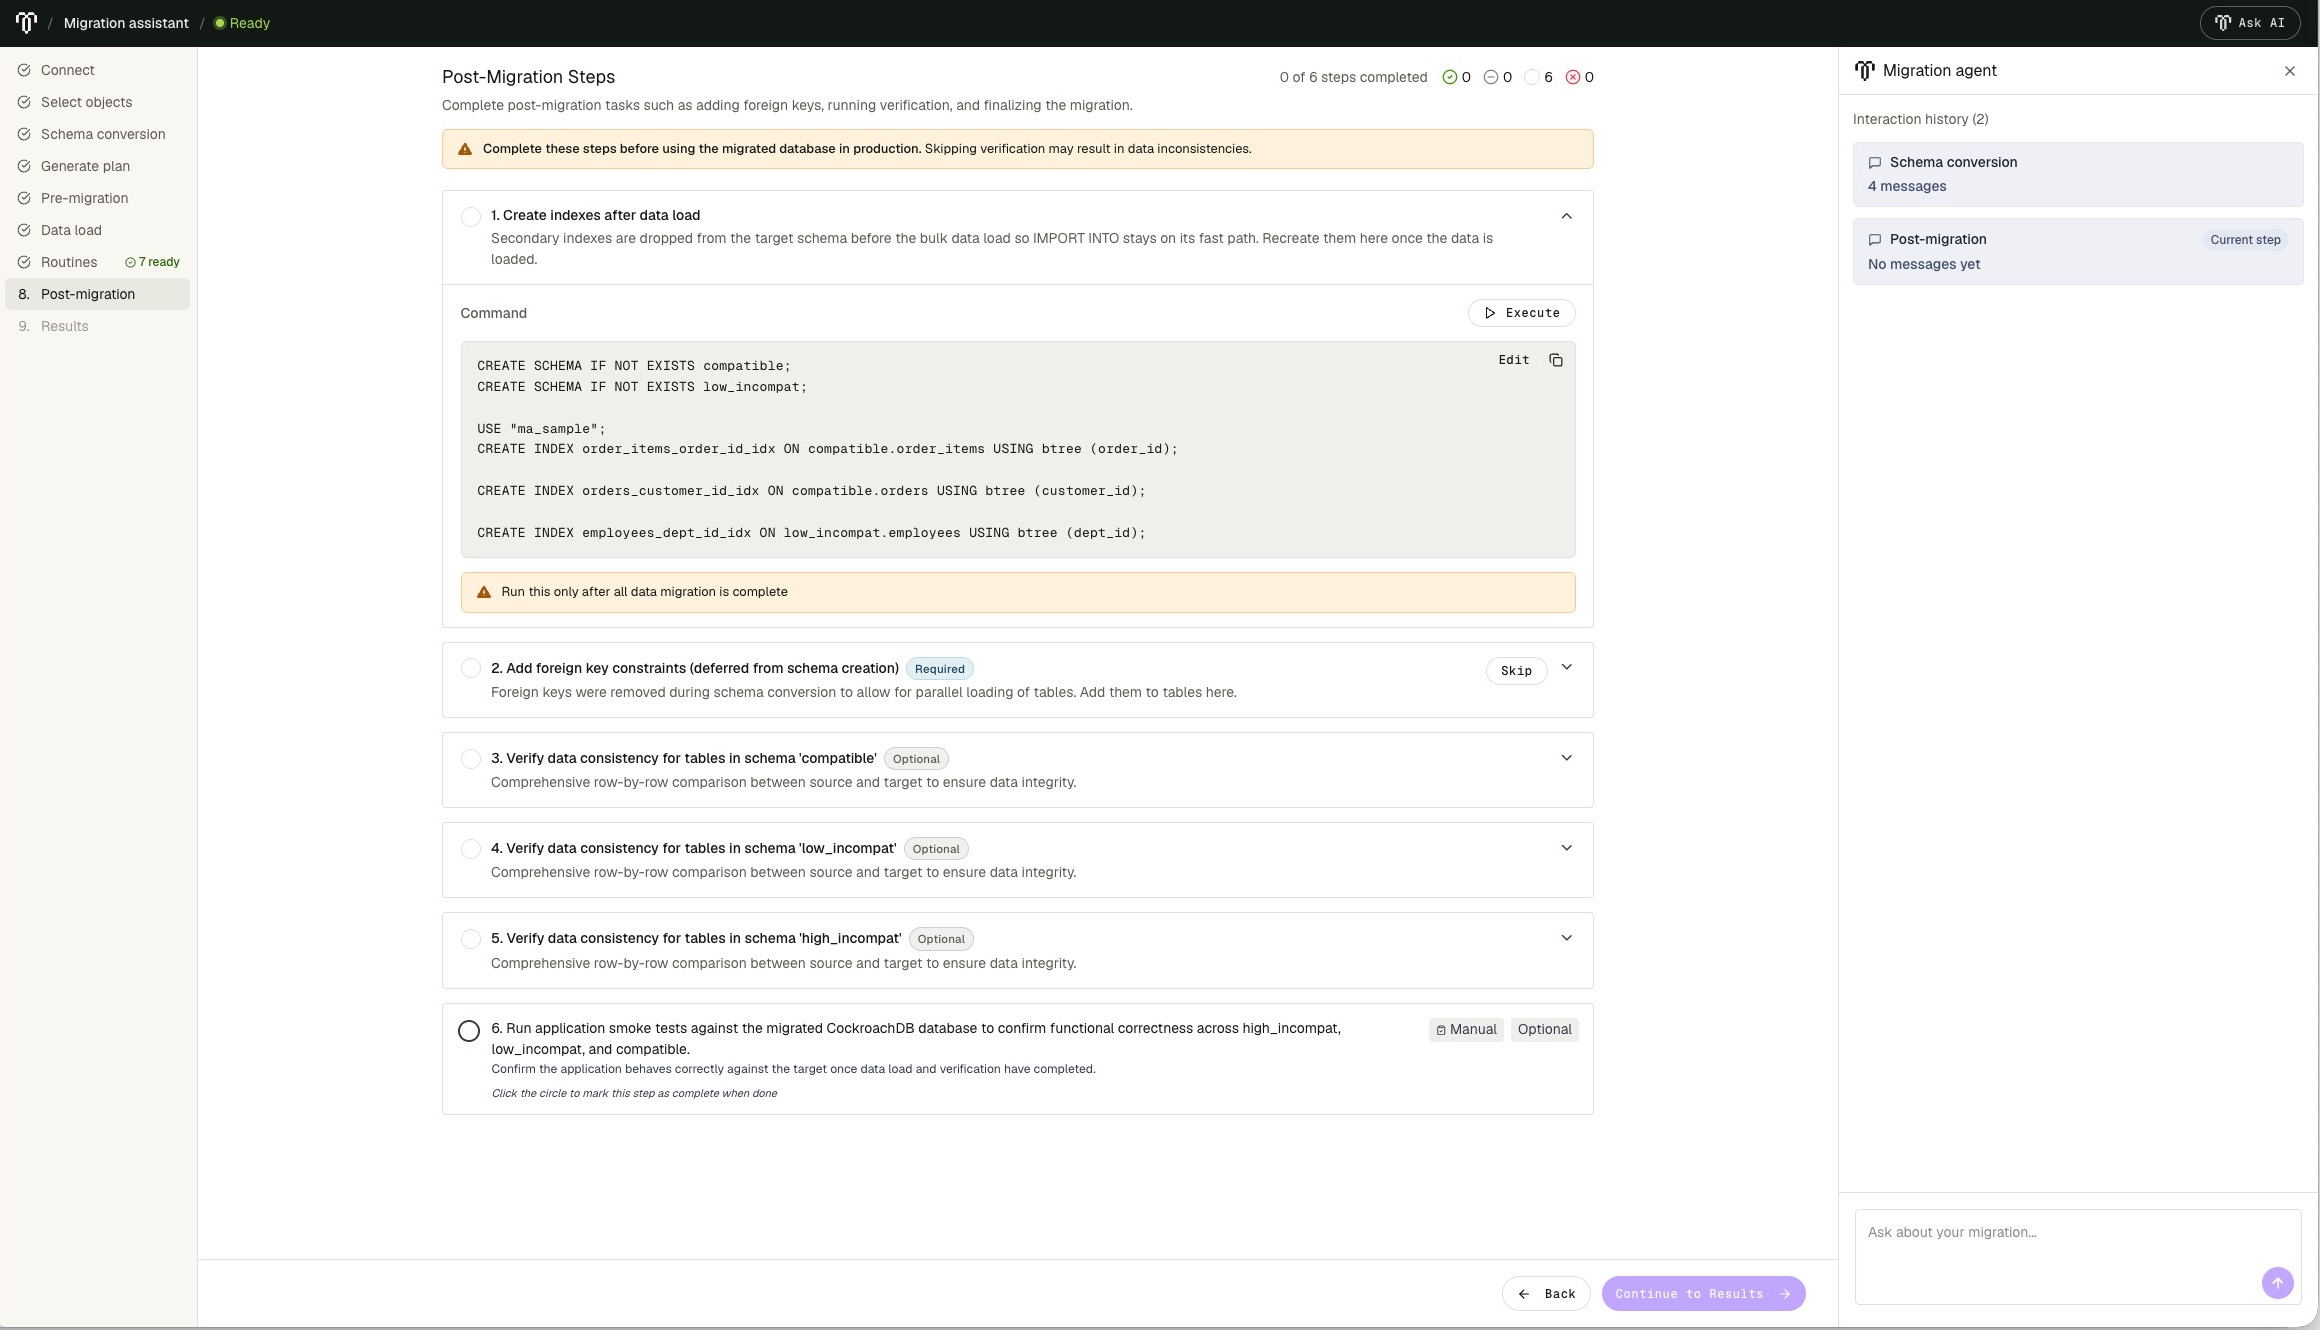
Task: Click the Optional badge on step 3
Action: [916, 759]
